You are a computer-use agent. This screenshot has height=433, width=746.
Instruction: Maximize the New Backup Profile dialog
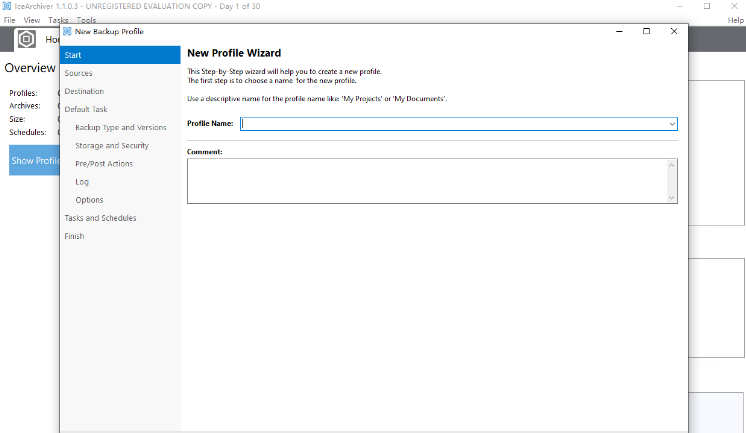point(646,31)
